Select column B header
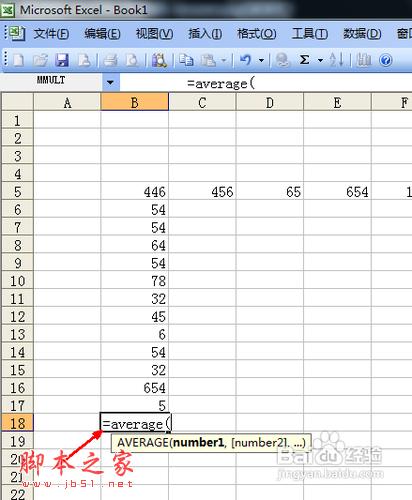This screenshot has width=412, height=500. pyautogui.click(x=135, y=102)
